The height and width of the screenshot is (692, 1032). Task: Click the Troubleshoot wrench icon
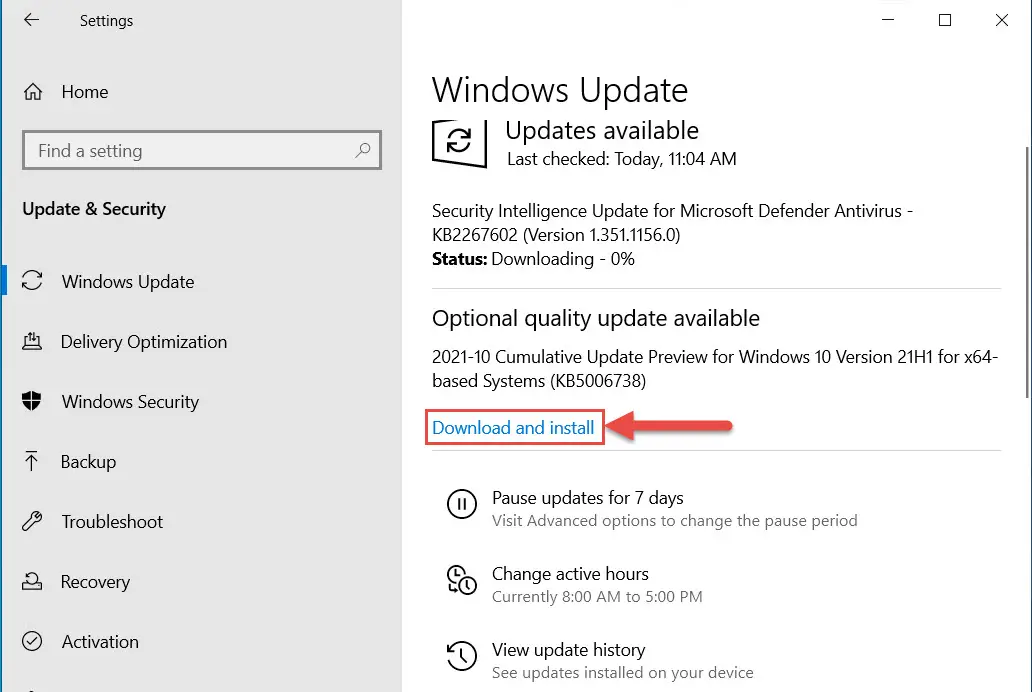(32, 521)
